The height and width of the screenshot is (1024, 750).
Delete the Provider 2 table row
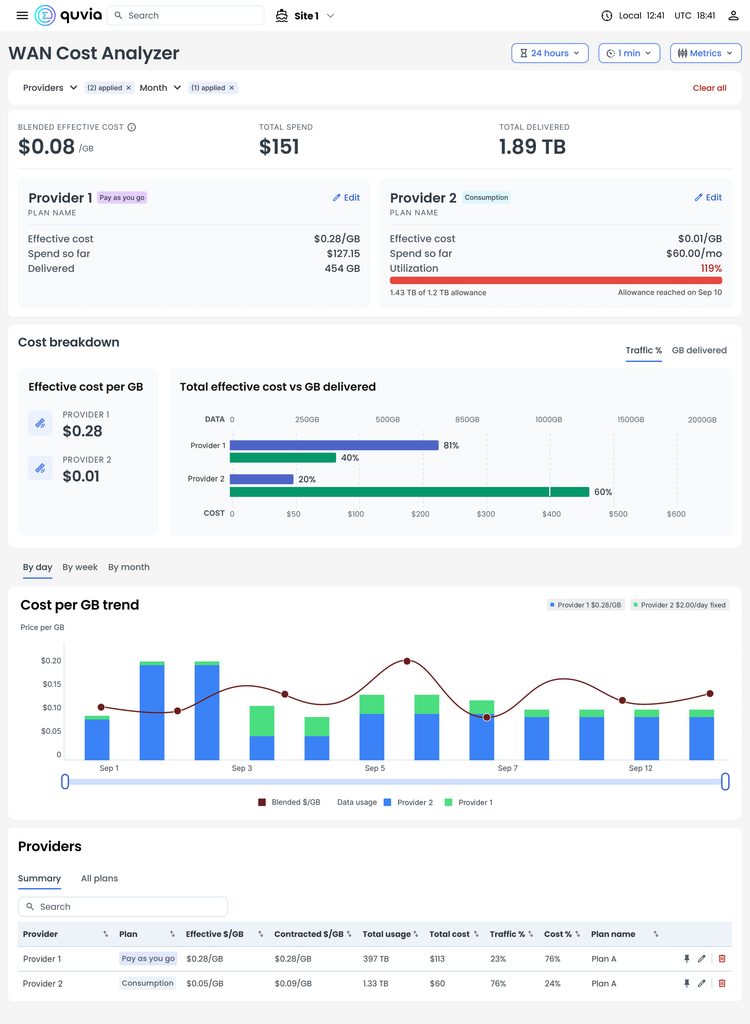tap(722, 984)
